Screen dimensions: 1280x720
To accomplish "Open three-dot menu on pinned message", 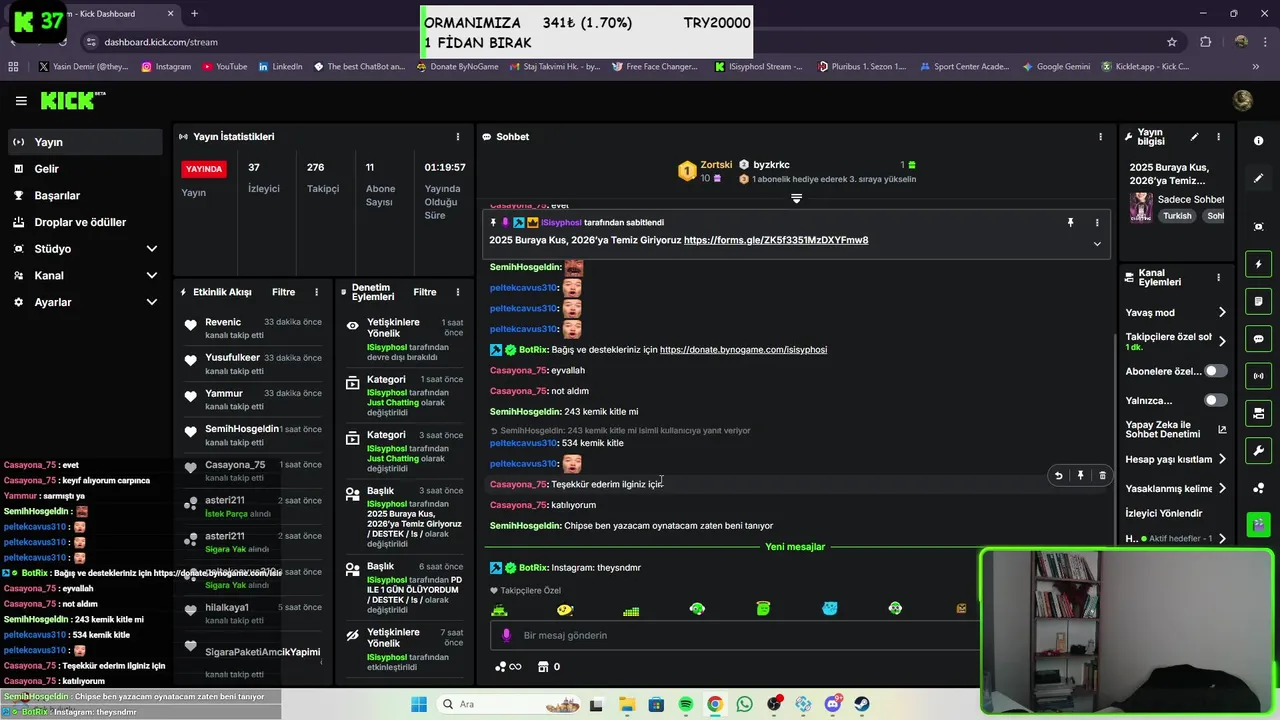I will pos(1097,223).
